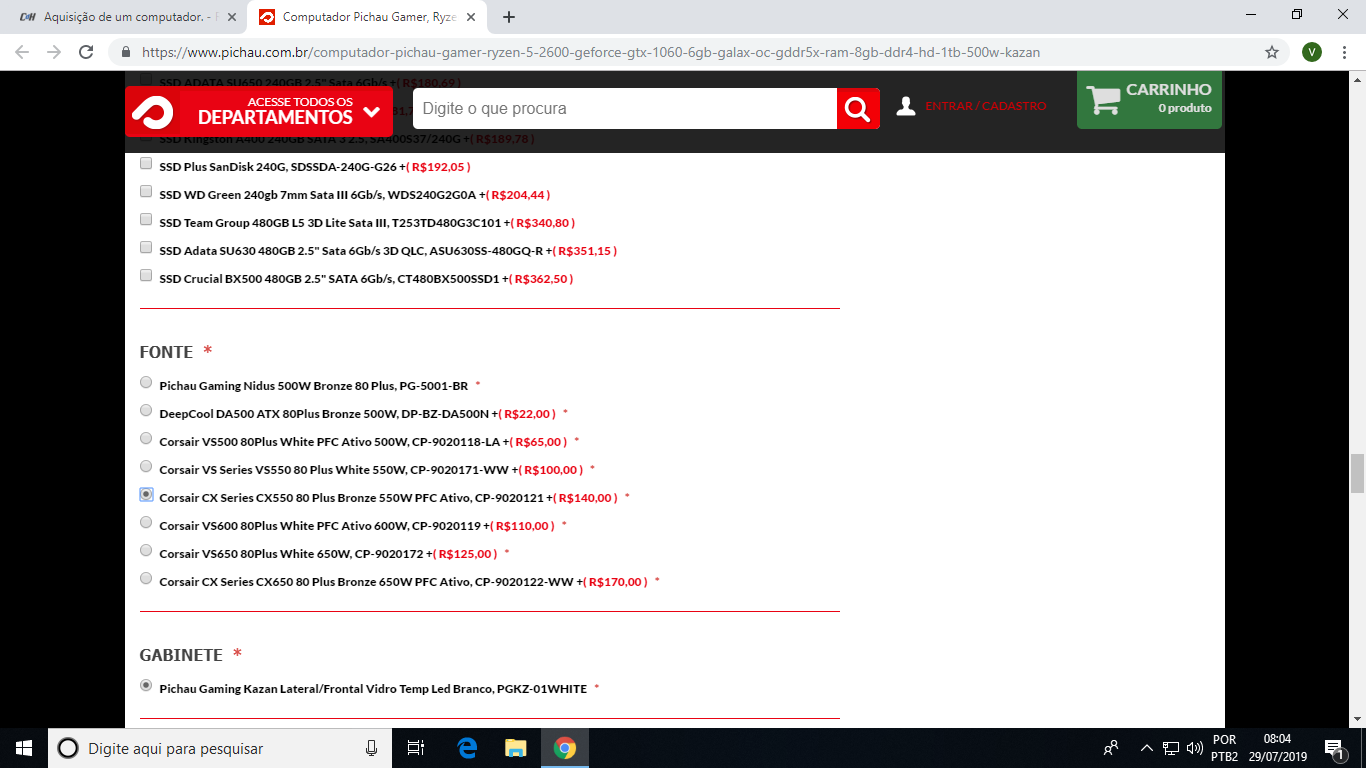Open the Chrome profile avatar
The width and height of the screenshot is (1366, 768).
[x=1312, y=52]
